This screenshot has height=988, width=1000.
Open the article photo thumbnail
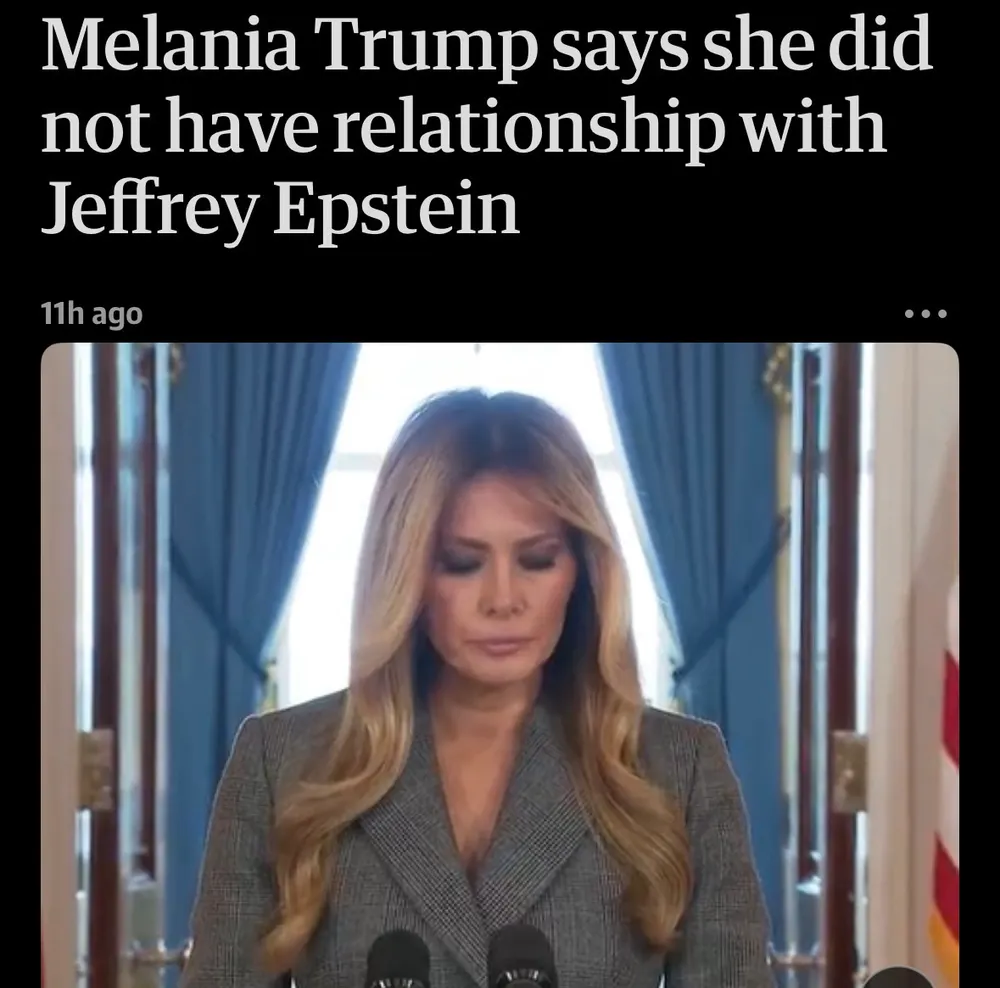point(500,665)
